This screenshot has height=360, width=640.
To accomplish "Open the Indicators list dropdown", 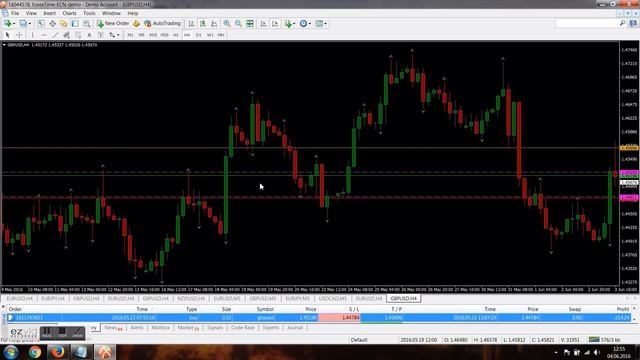I will tap(290, 24).
